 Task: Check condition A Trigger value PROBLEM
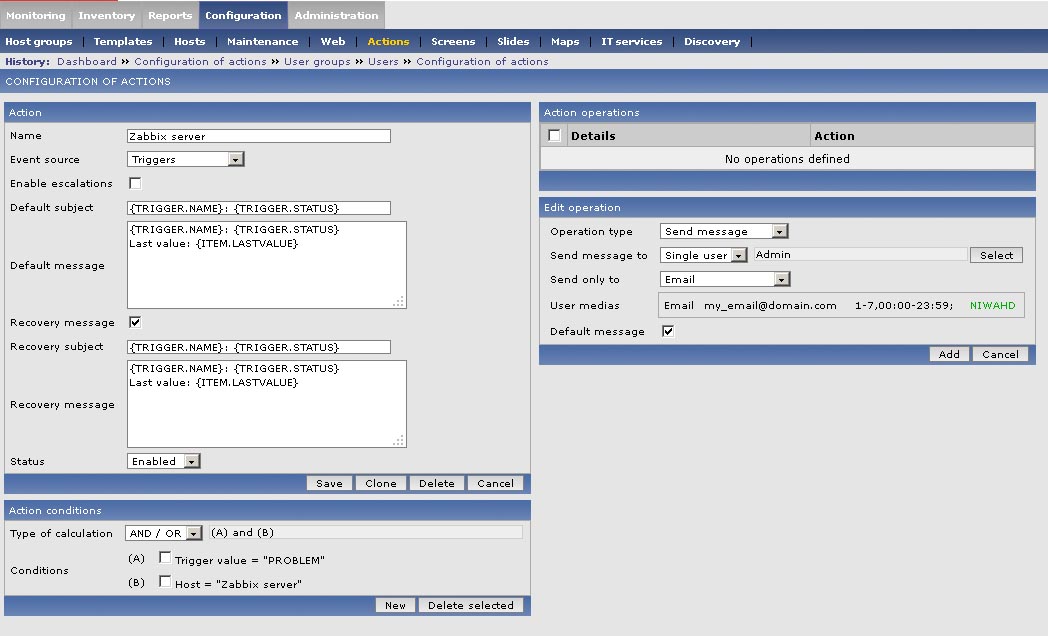pos(165,557)
